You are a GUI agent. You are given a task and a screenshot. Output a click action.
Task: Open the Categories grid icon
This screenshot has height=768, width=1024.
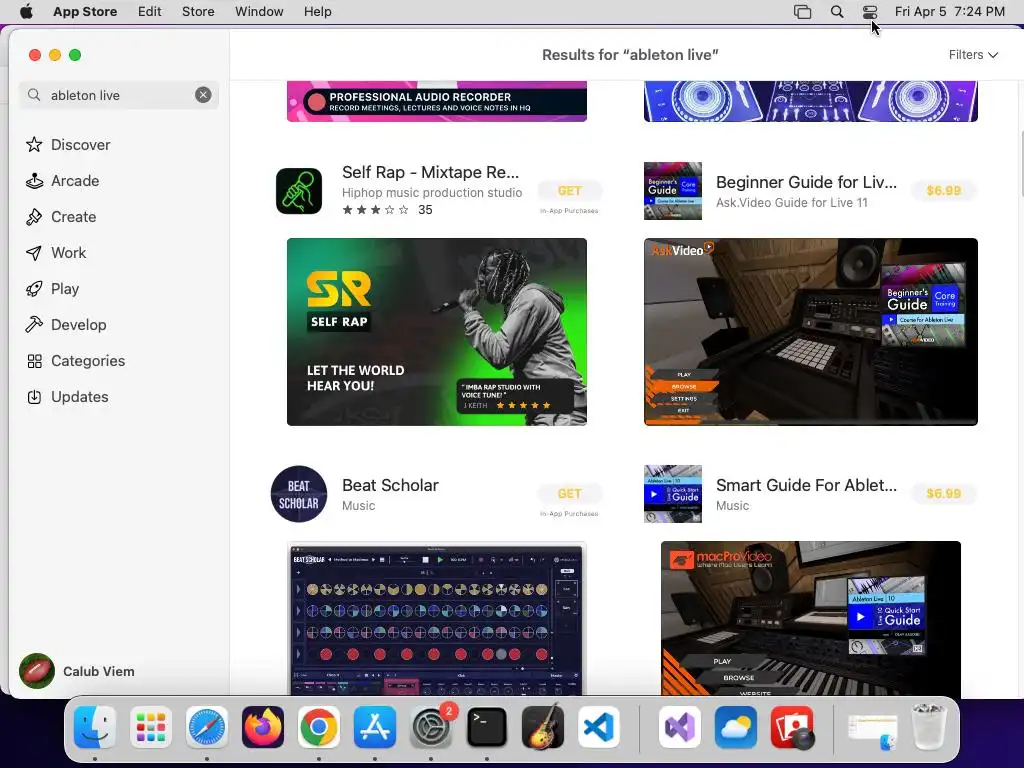pos(34,360)
